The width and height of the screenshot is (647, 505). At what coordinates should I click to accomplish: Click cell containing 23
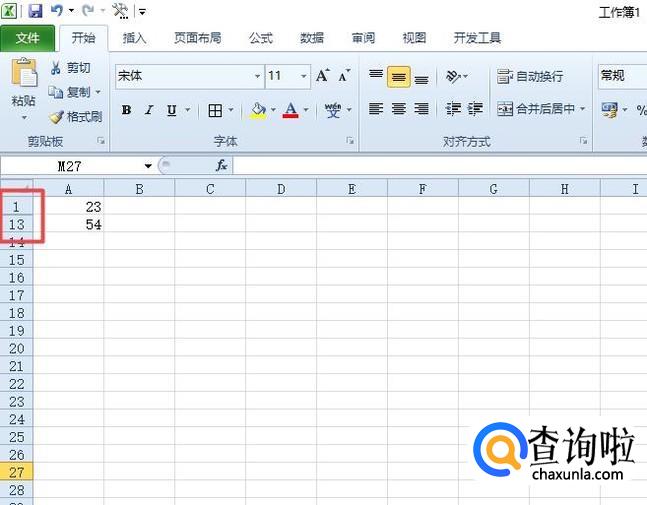point(68,207)
